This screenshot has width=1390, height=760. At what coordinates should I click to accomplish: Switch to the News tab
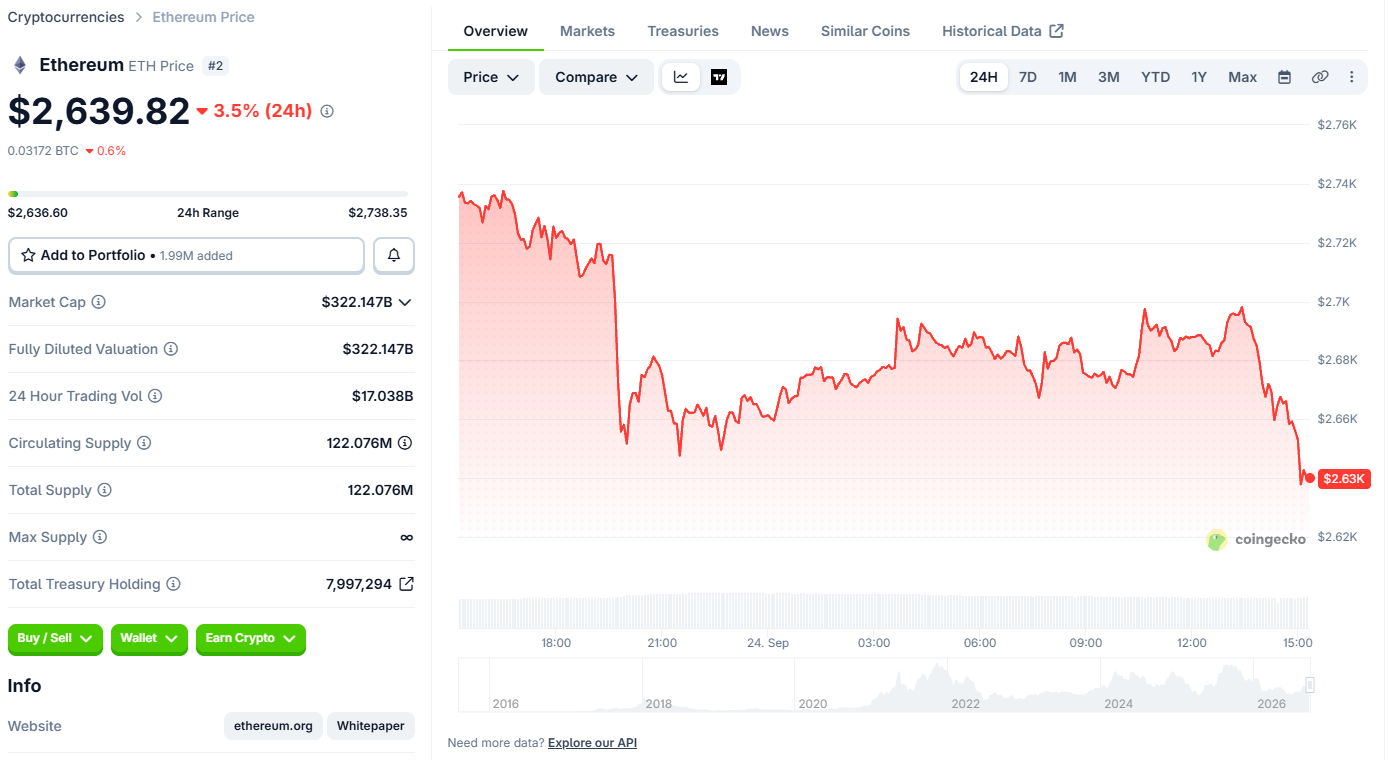click(x=770, y=31)
